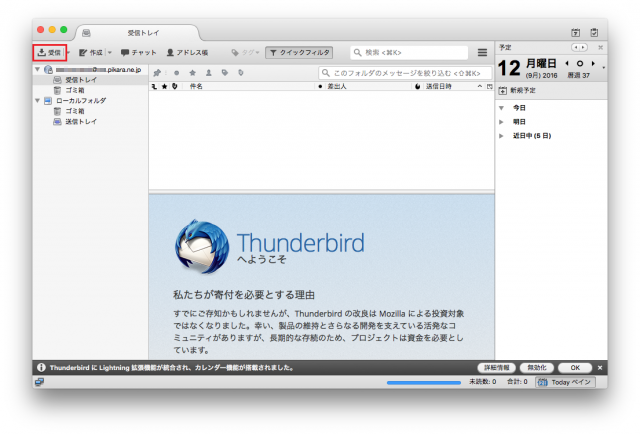This screenshot has width=640, height=435.
Task: Toggle the クイックフィルタ button
Action: tap(299, 53)
